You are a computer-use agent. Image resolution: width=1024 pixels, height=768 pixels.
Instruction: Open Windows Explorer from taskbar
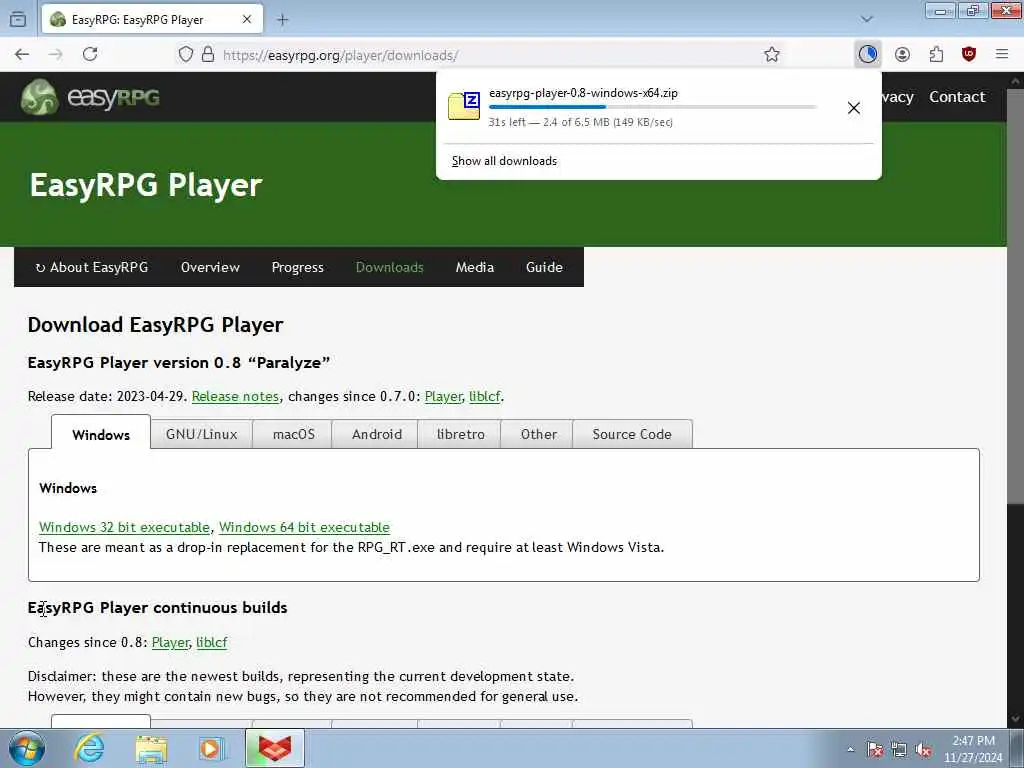pyautogui.click(x=151, y=748)
